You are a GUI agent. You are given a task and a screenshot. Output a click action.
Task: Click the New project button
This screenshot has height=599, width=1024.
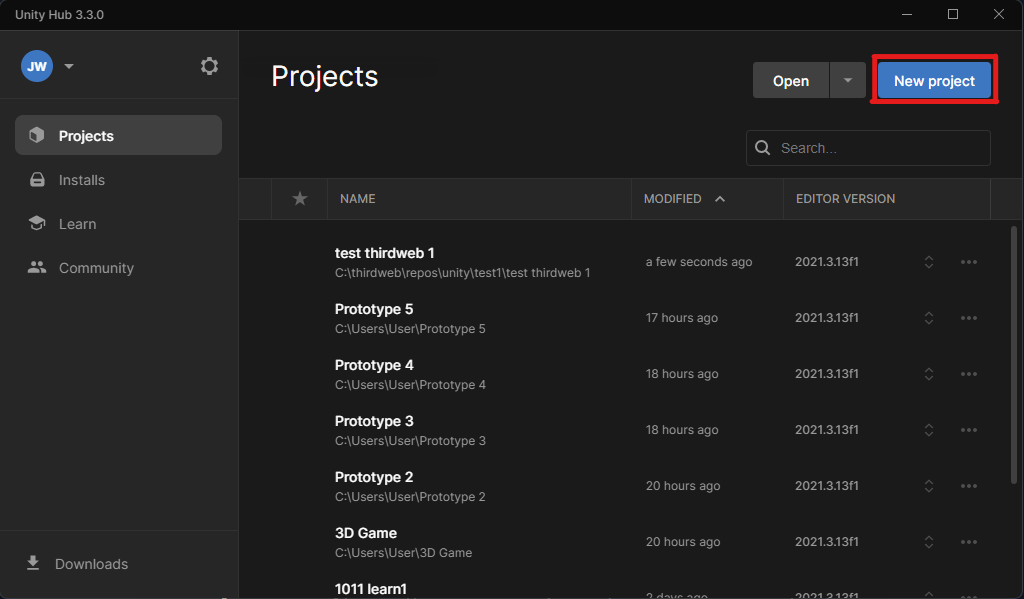(x=933, y=80)
